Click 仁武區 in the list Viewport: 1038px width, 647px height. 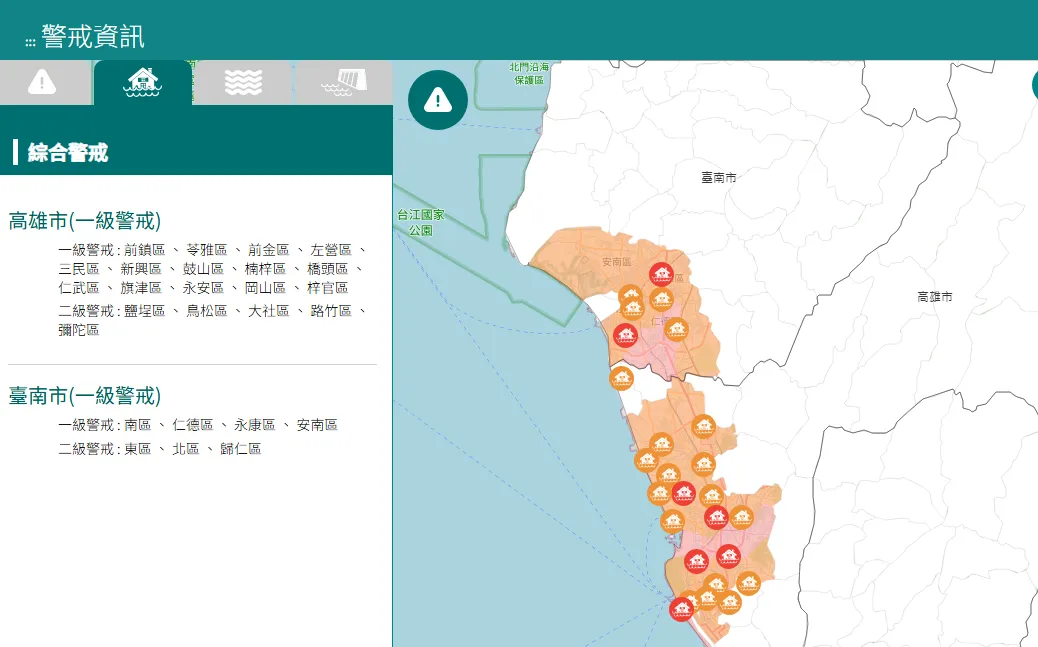[x=79, y=288]
